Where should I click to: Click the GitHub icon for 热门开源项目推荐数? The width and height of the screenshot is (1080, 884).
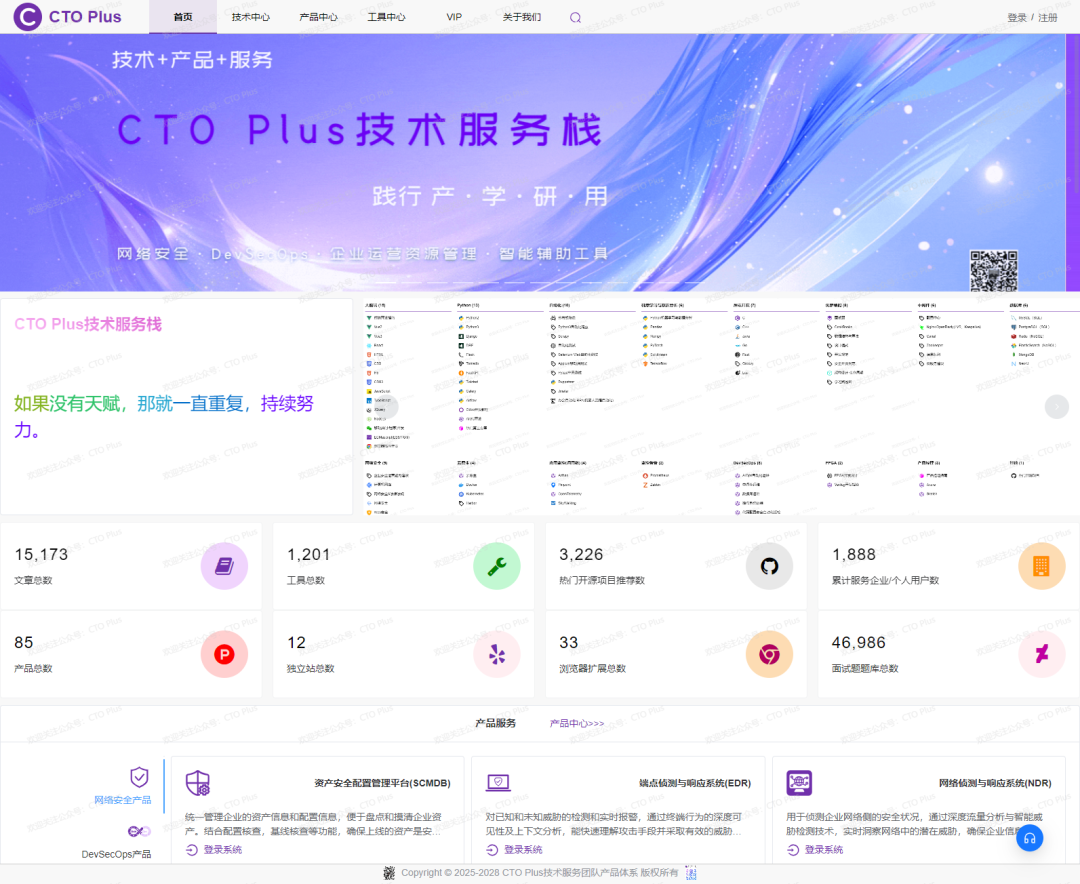click(x=769, y=566)
